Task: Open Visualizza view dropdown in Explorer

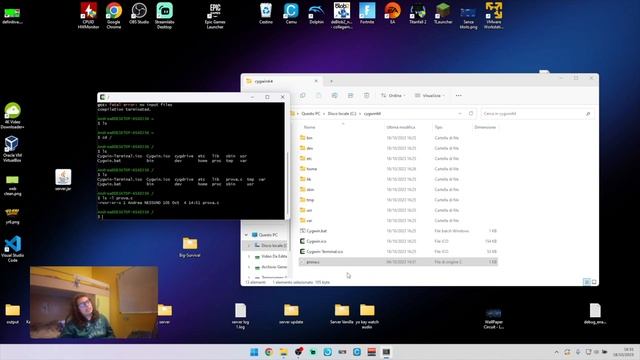Action: [430, 96]
